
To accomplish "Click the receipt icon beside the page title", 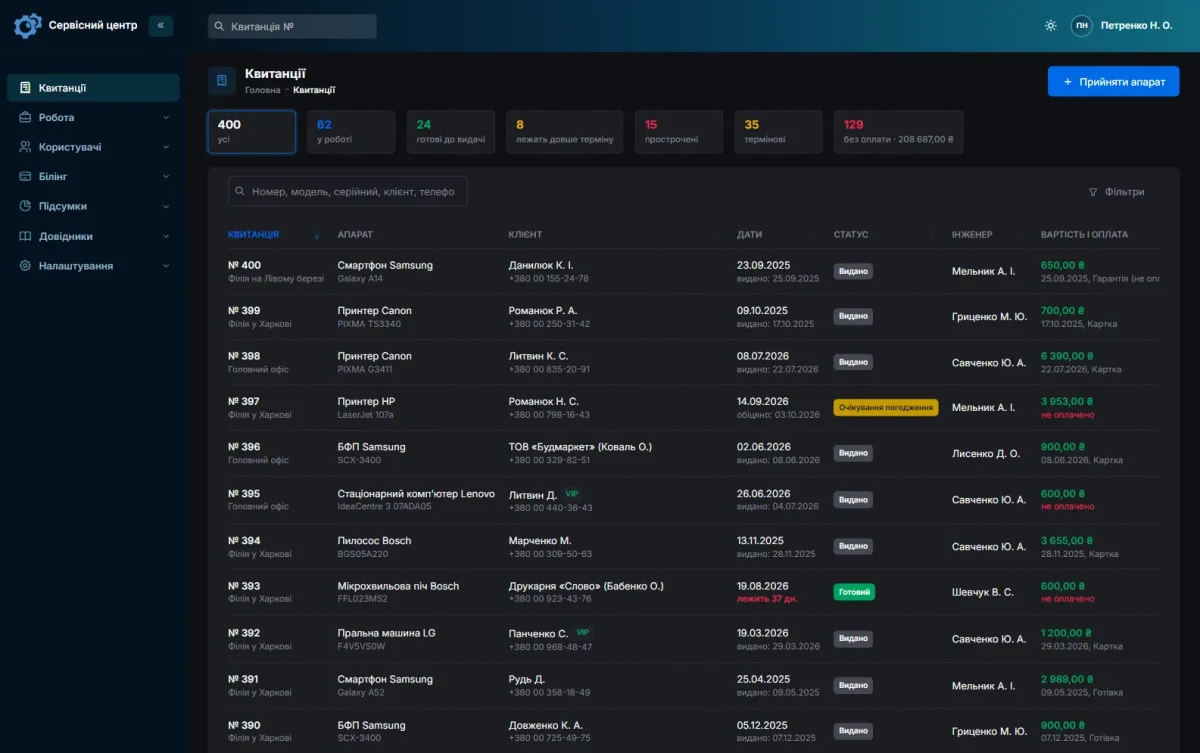I will (222, 81).
